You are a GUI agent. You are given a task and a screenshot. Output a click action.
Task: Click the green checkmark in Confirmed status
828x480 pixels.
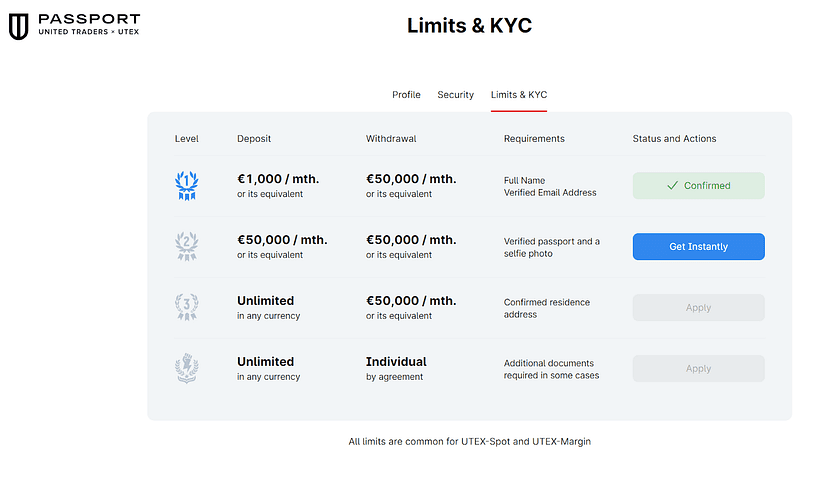coord(673,186)
